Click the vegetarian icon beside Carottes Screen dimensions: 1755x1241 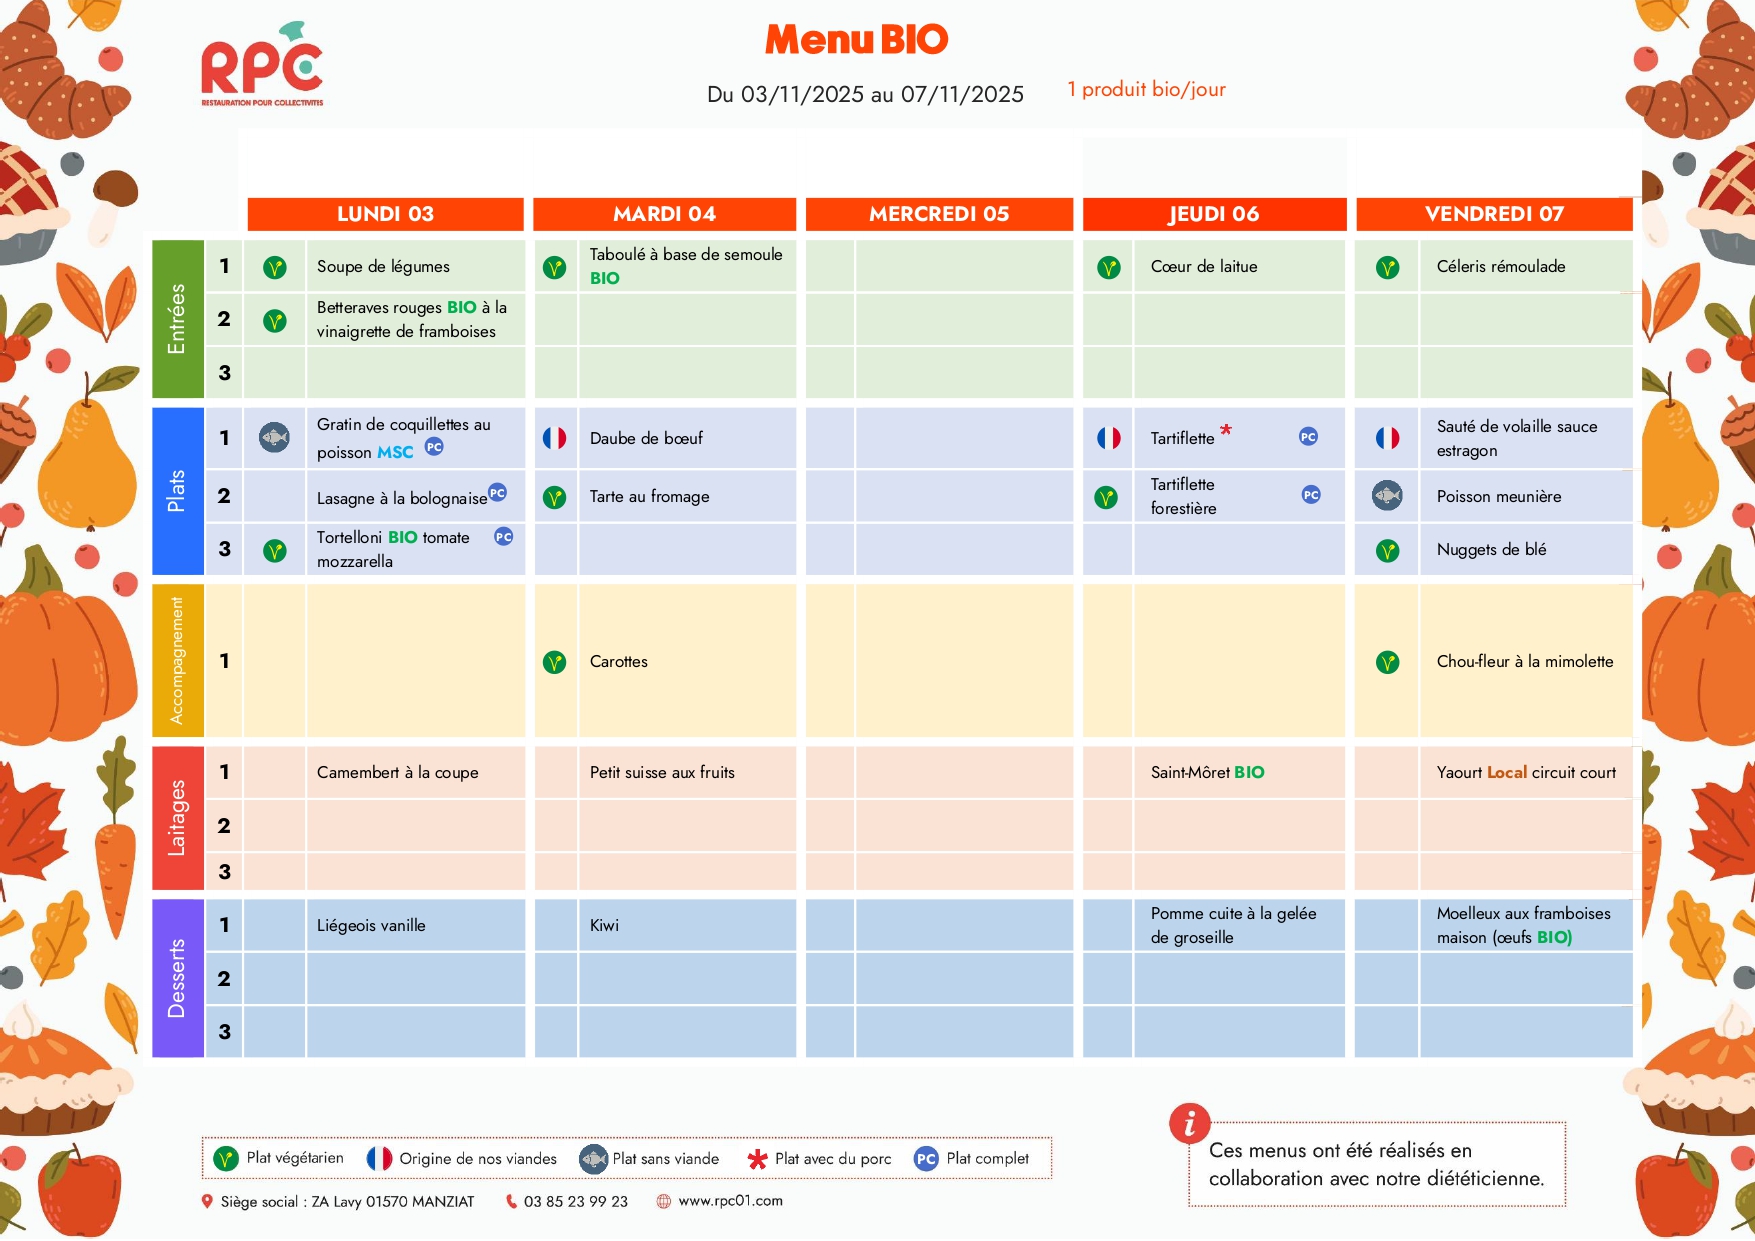554,662
